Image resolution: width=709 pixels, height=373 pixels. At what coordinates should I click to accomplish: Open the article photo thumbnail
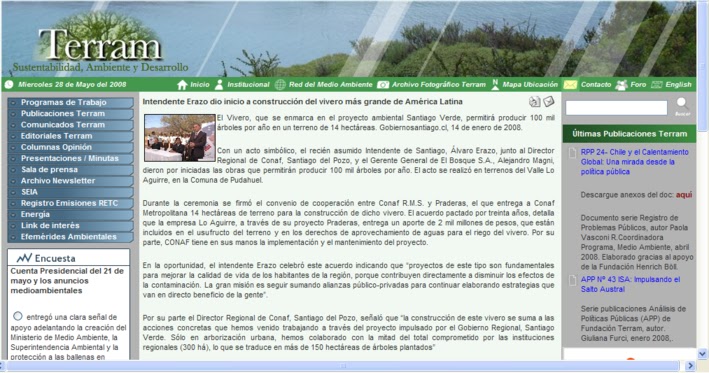pyautogui.click(x=180, y=138)
